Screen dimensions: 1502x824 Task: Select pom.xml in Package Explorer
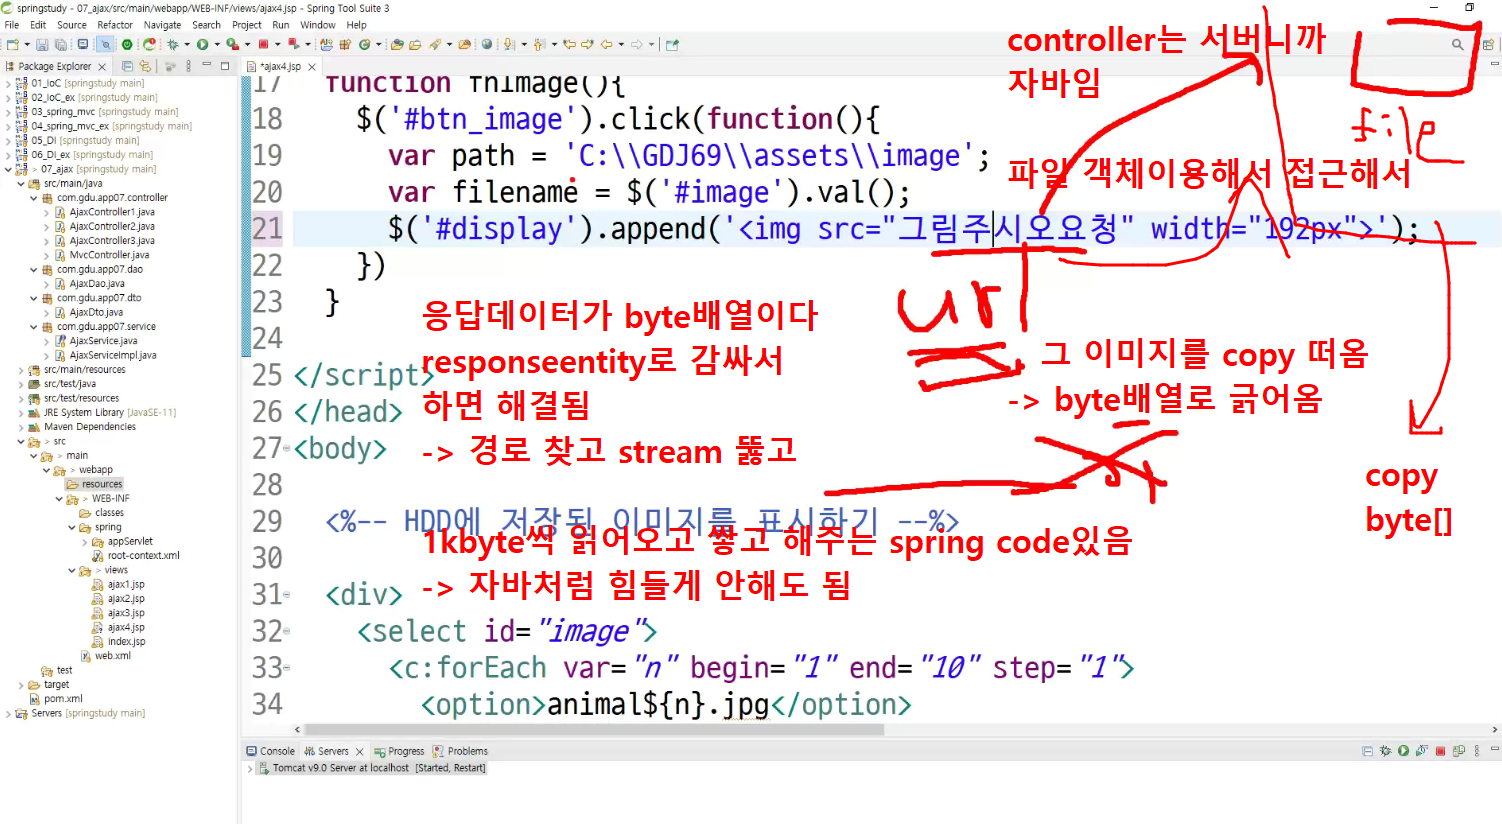(56, 699)
